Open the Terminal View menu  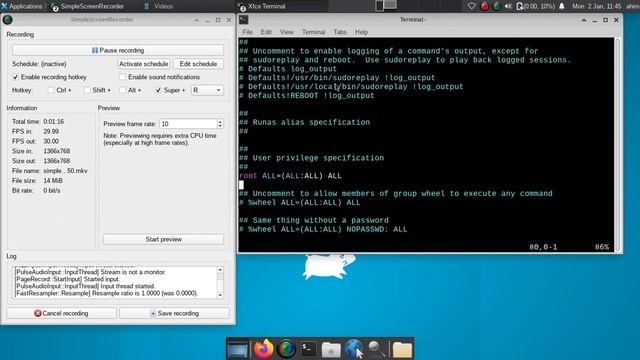pos(287,32)
